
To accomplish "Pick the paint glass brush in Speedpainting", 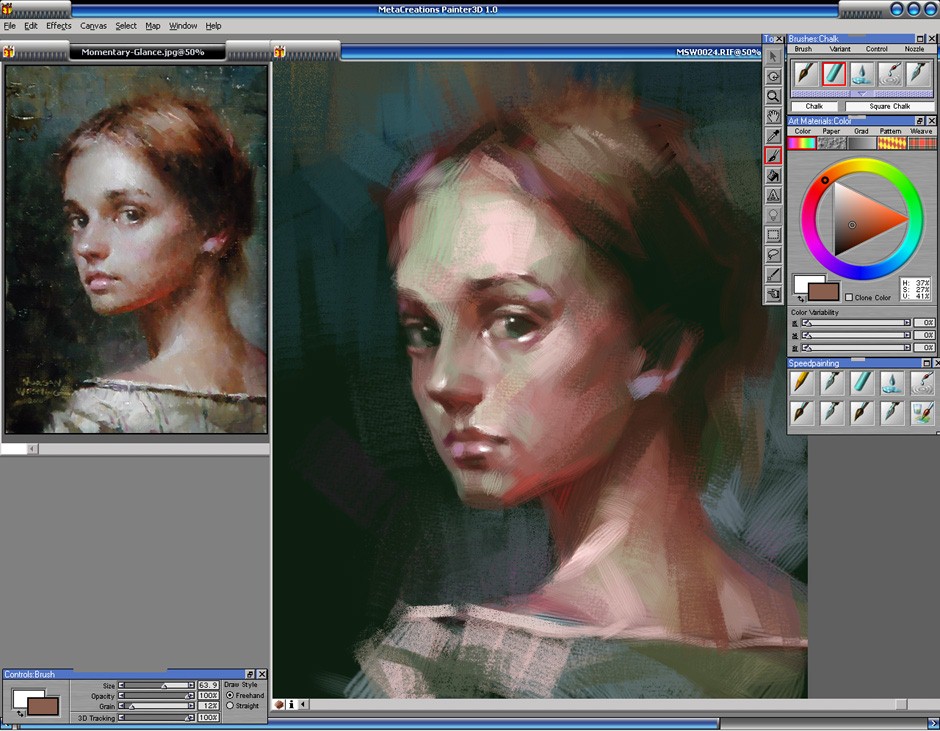I will [922, 413].
